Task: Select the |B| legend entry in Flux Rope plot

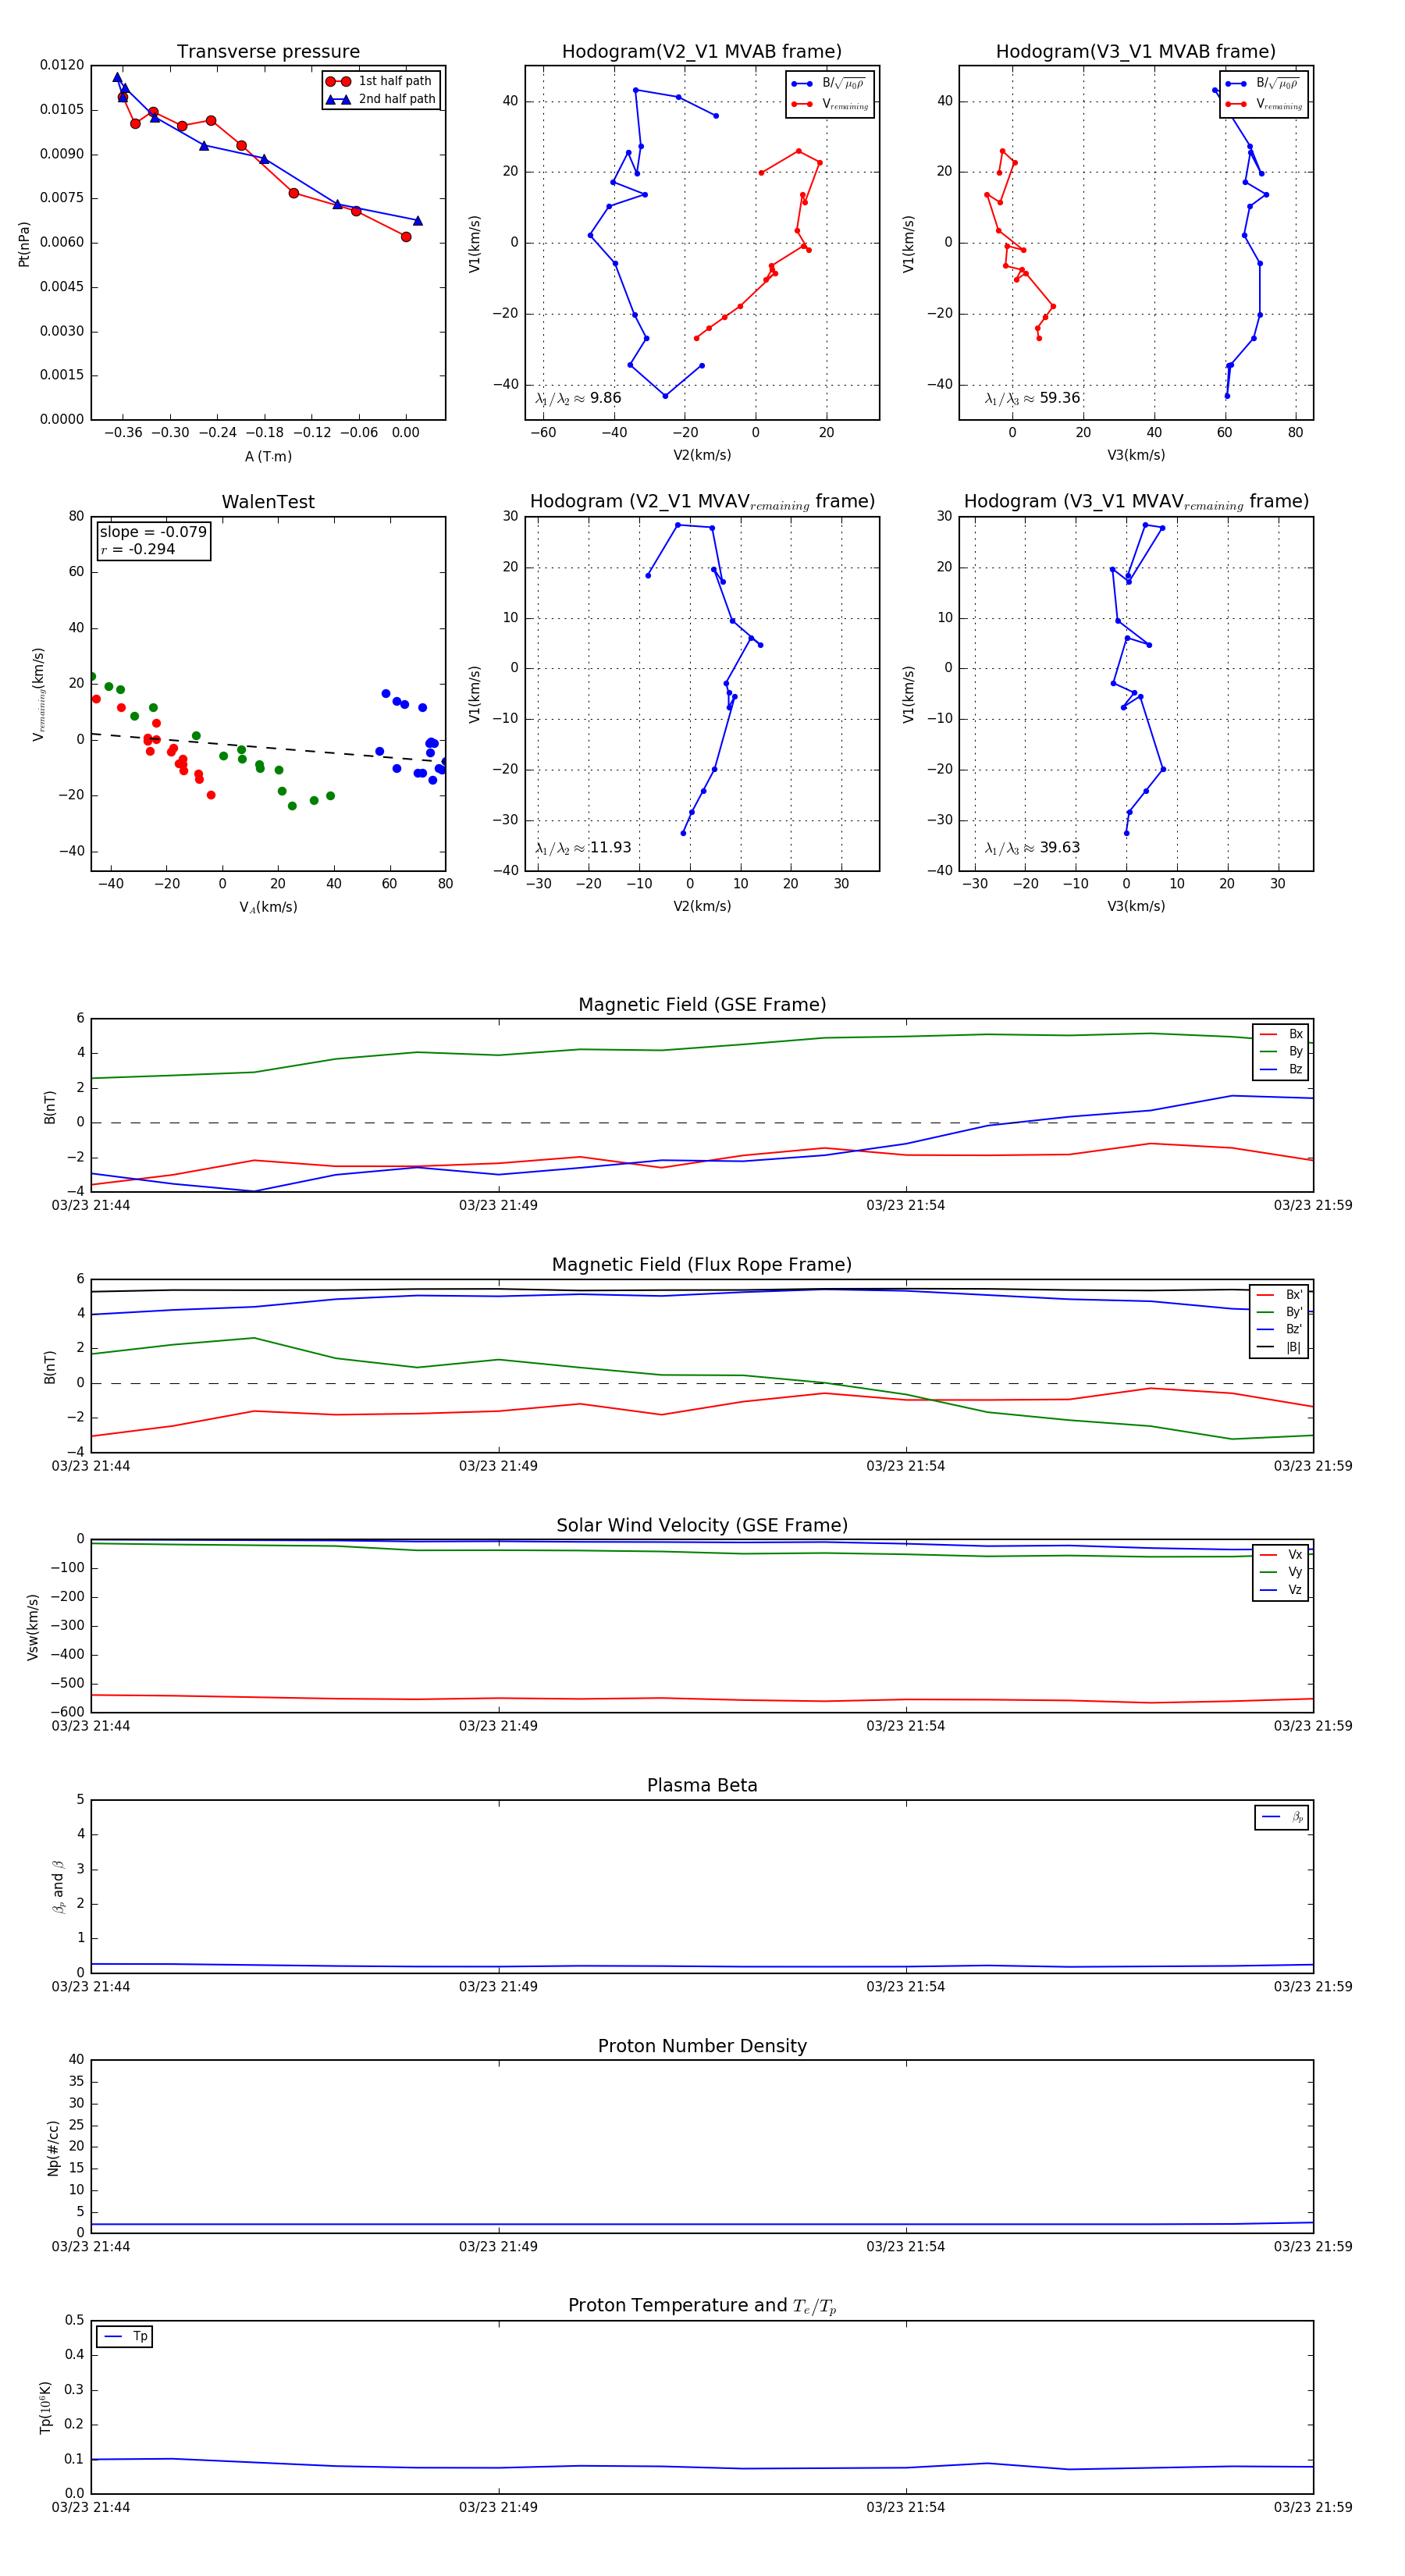Action: tap(1280, 1347)
